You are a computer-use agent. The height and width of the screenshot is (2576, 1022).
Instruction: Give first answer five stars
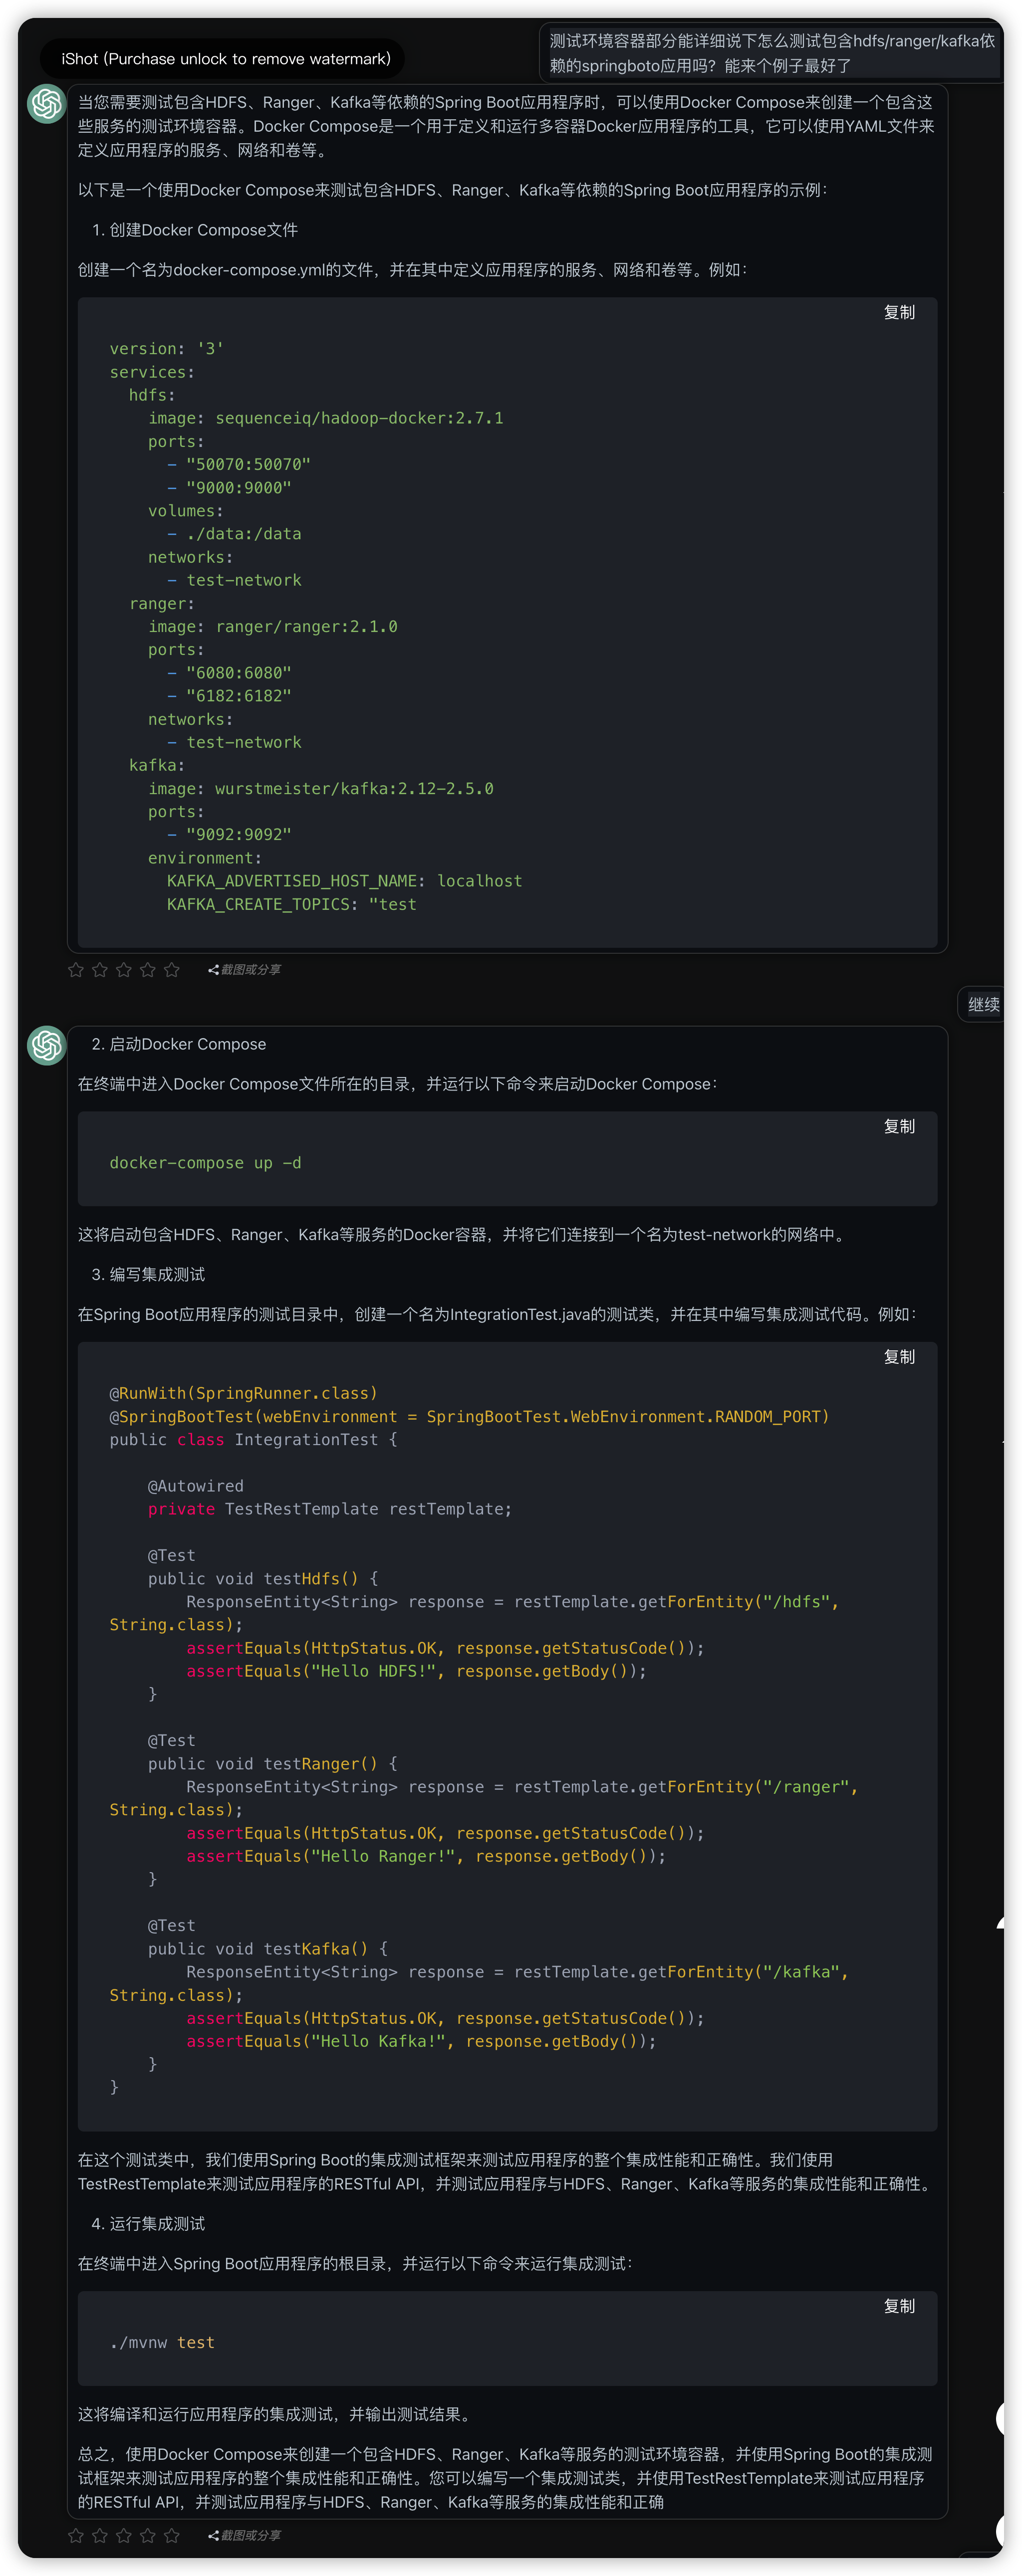click(x=172, y=970)
